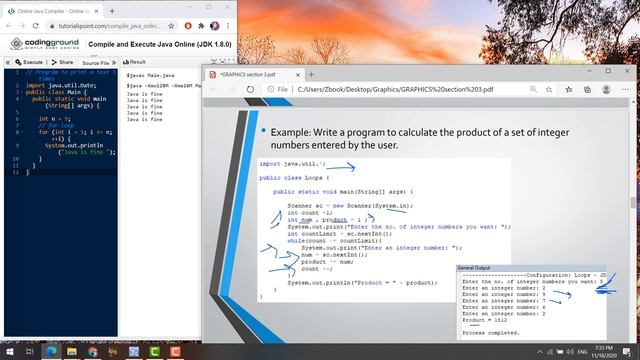Image resolution: width=640 pixels, height=360 pixels.
Task: Click the zoom magnifier icon in Edge address bar
Action: 533,89
